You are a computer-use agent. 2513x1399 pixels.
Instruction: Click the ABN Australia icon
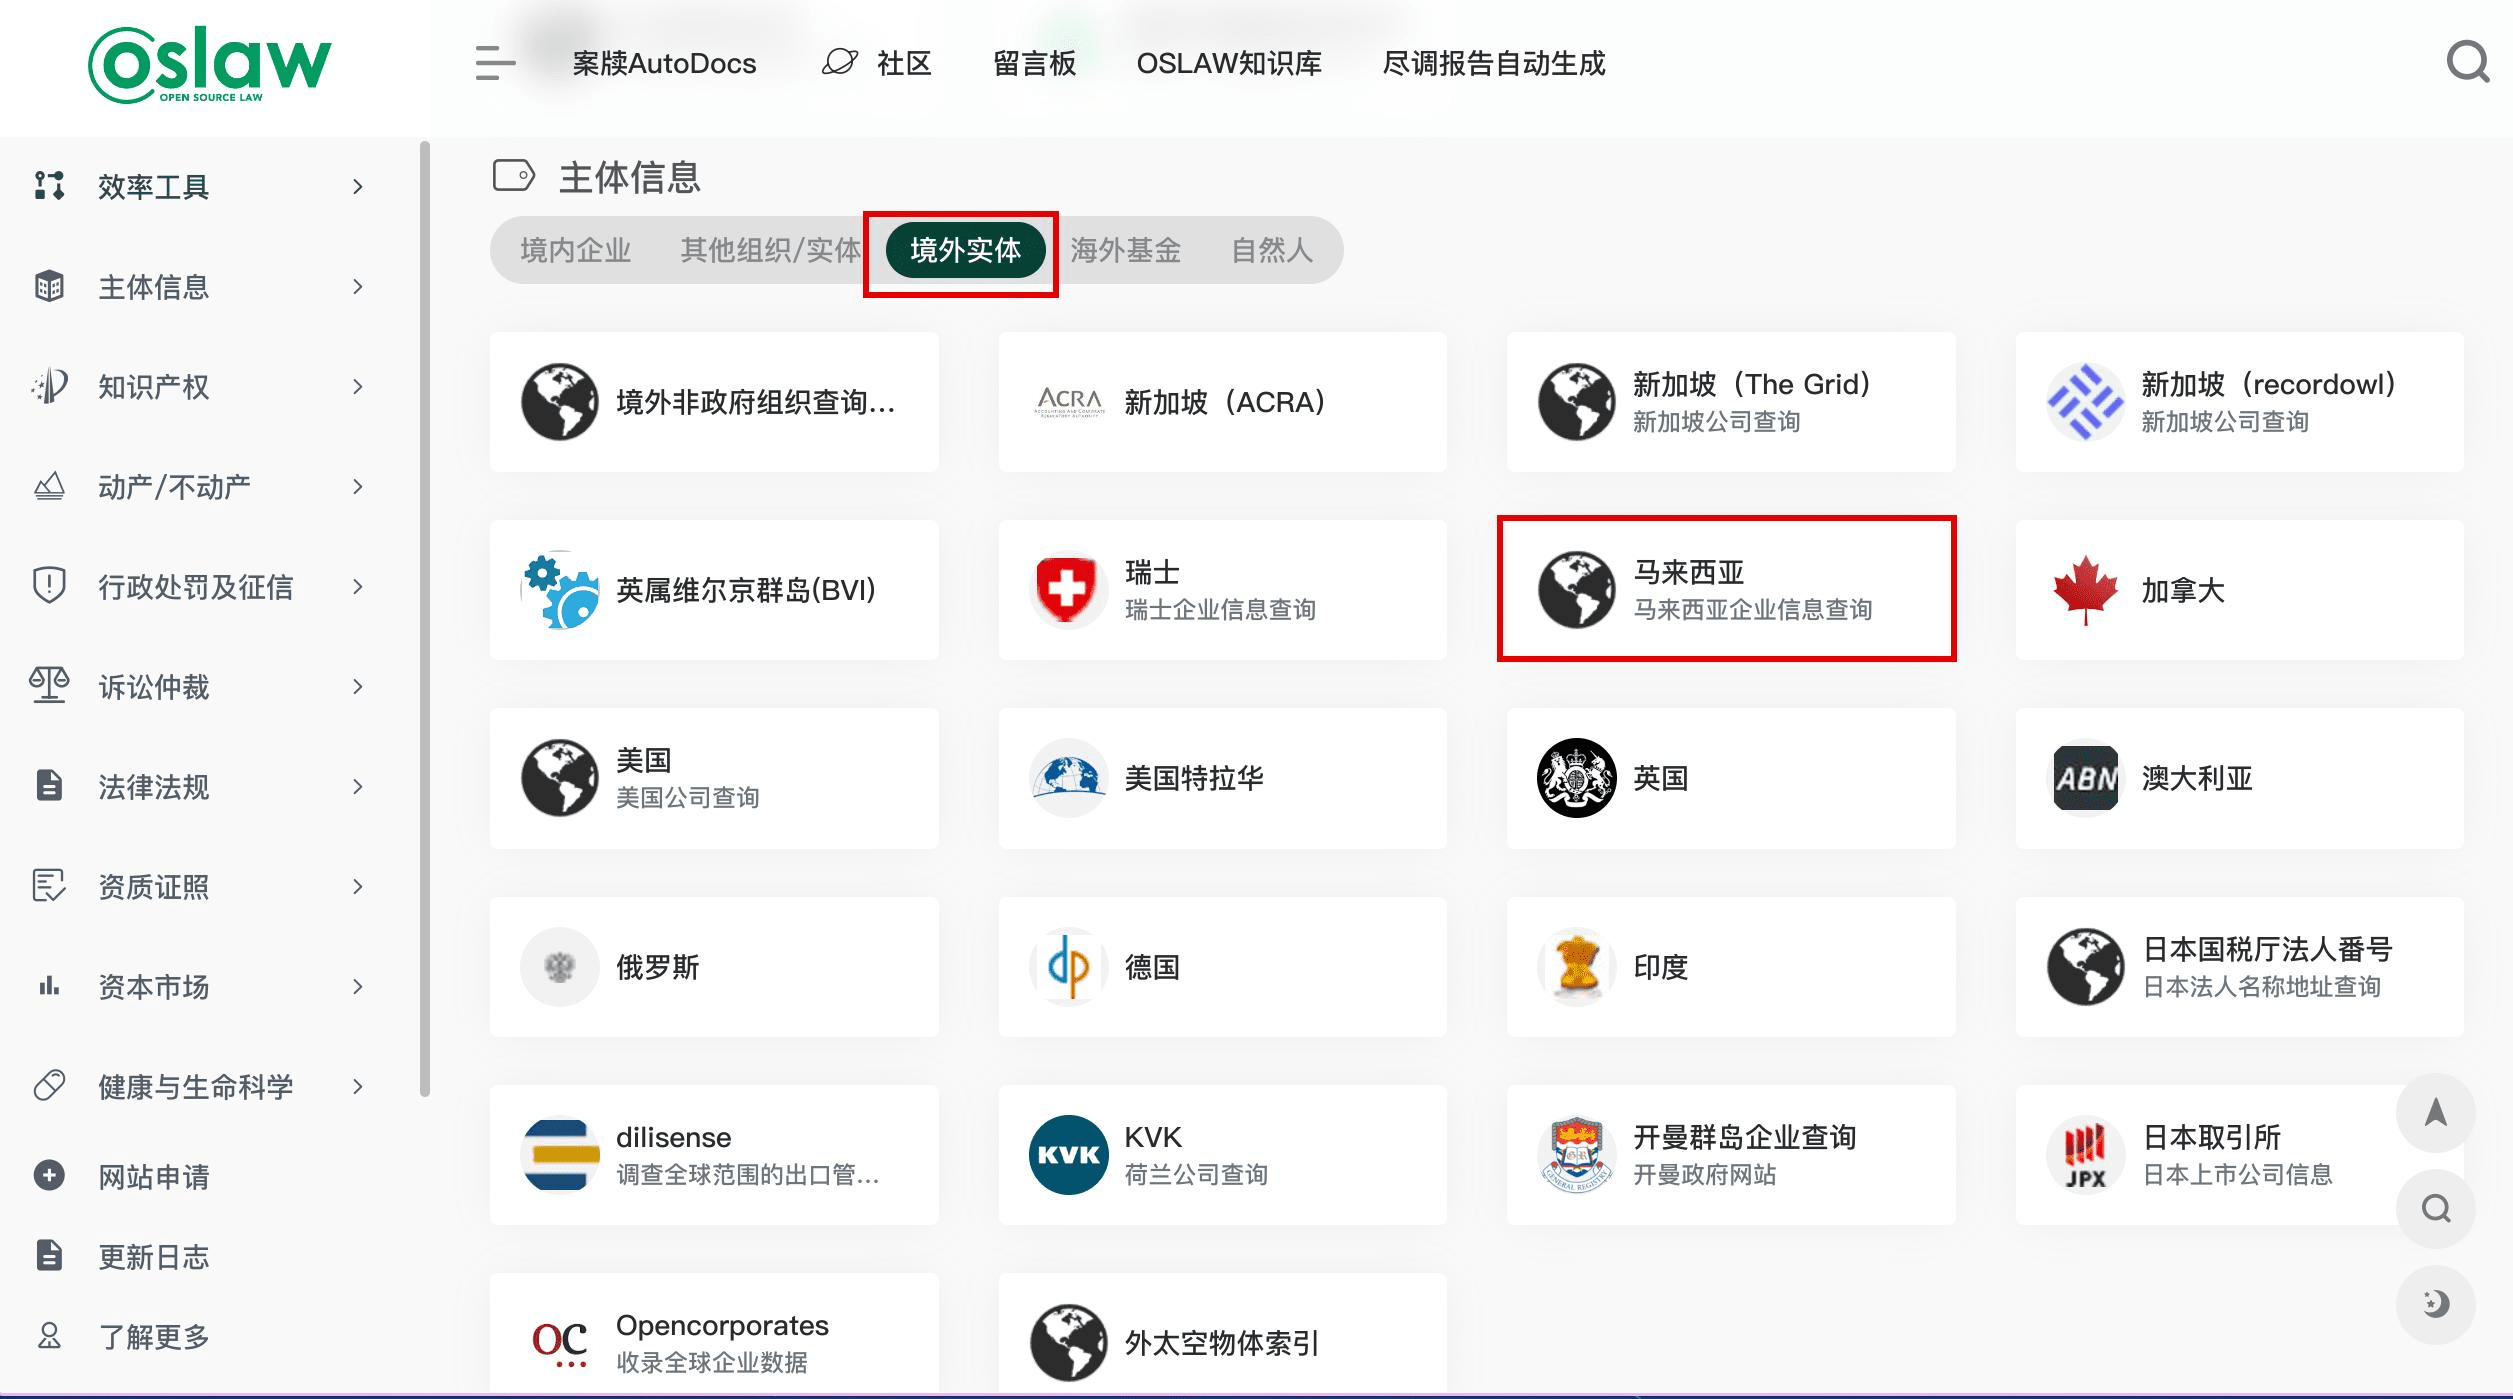tap(2085, 778)
